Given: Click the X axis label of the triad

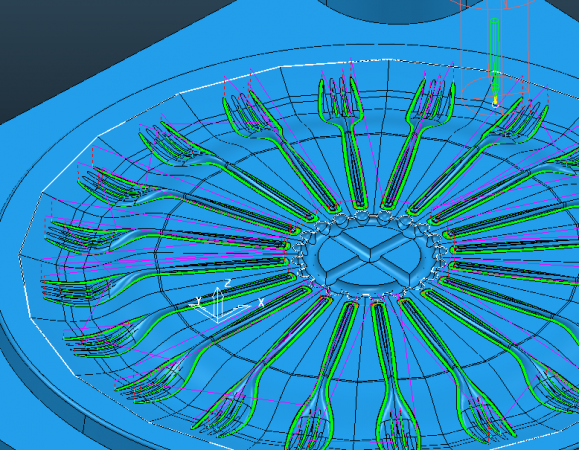Looking at the screenshot, I should click(x=261, y=303).
